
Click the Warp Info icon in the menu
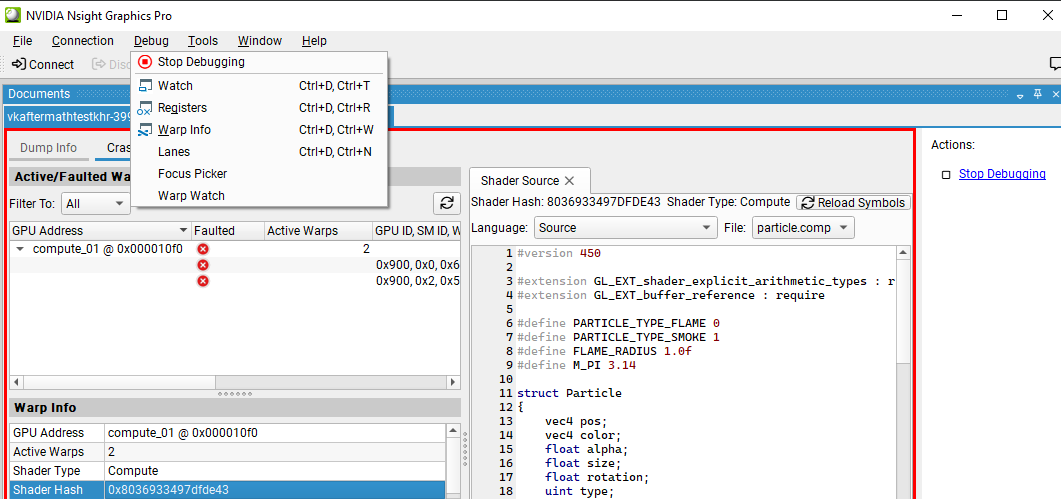[x=145, y=130]
